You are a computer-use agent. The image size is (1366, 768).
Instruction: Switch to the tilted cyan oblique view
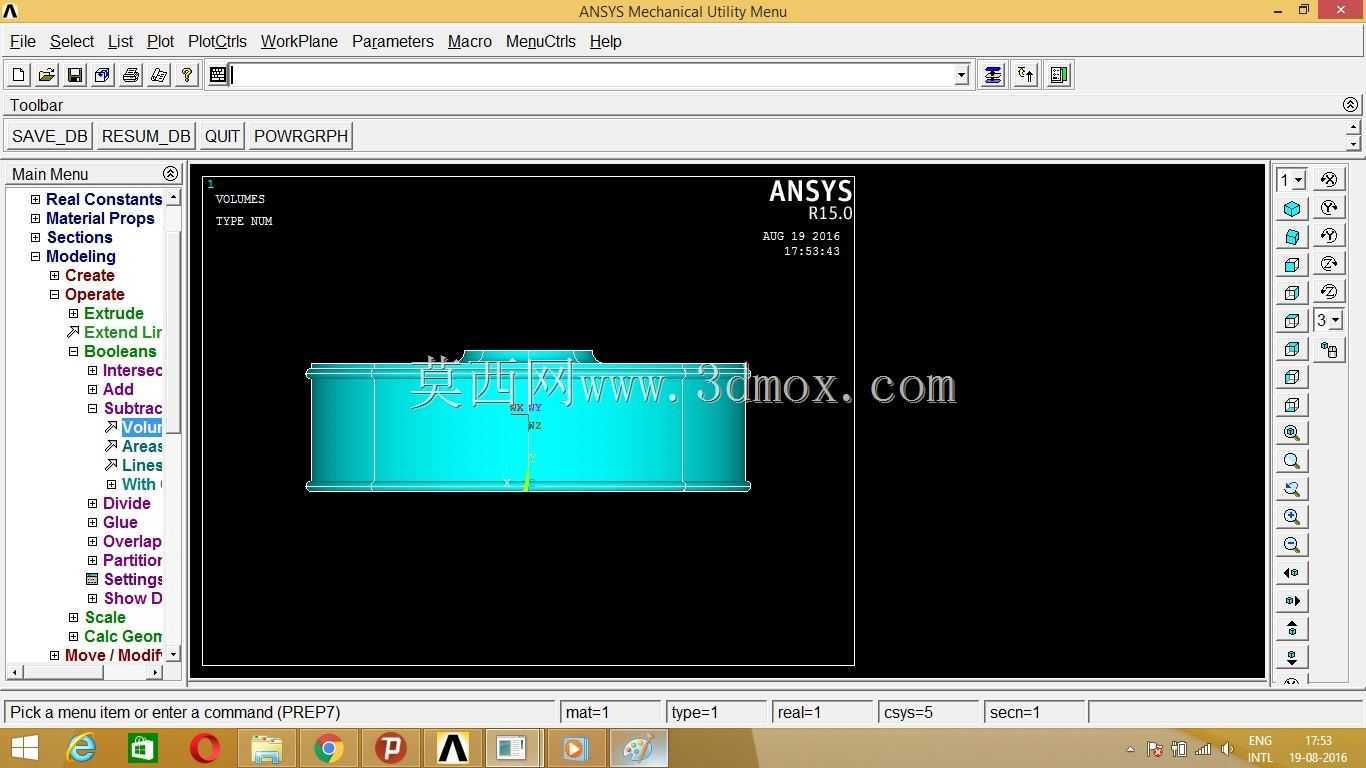1292,237
